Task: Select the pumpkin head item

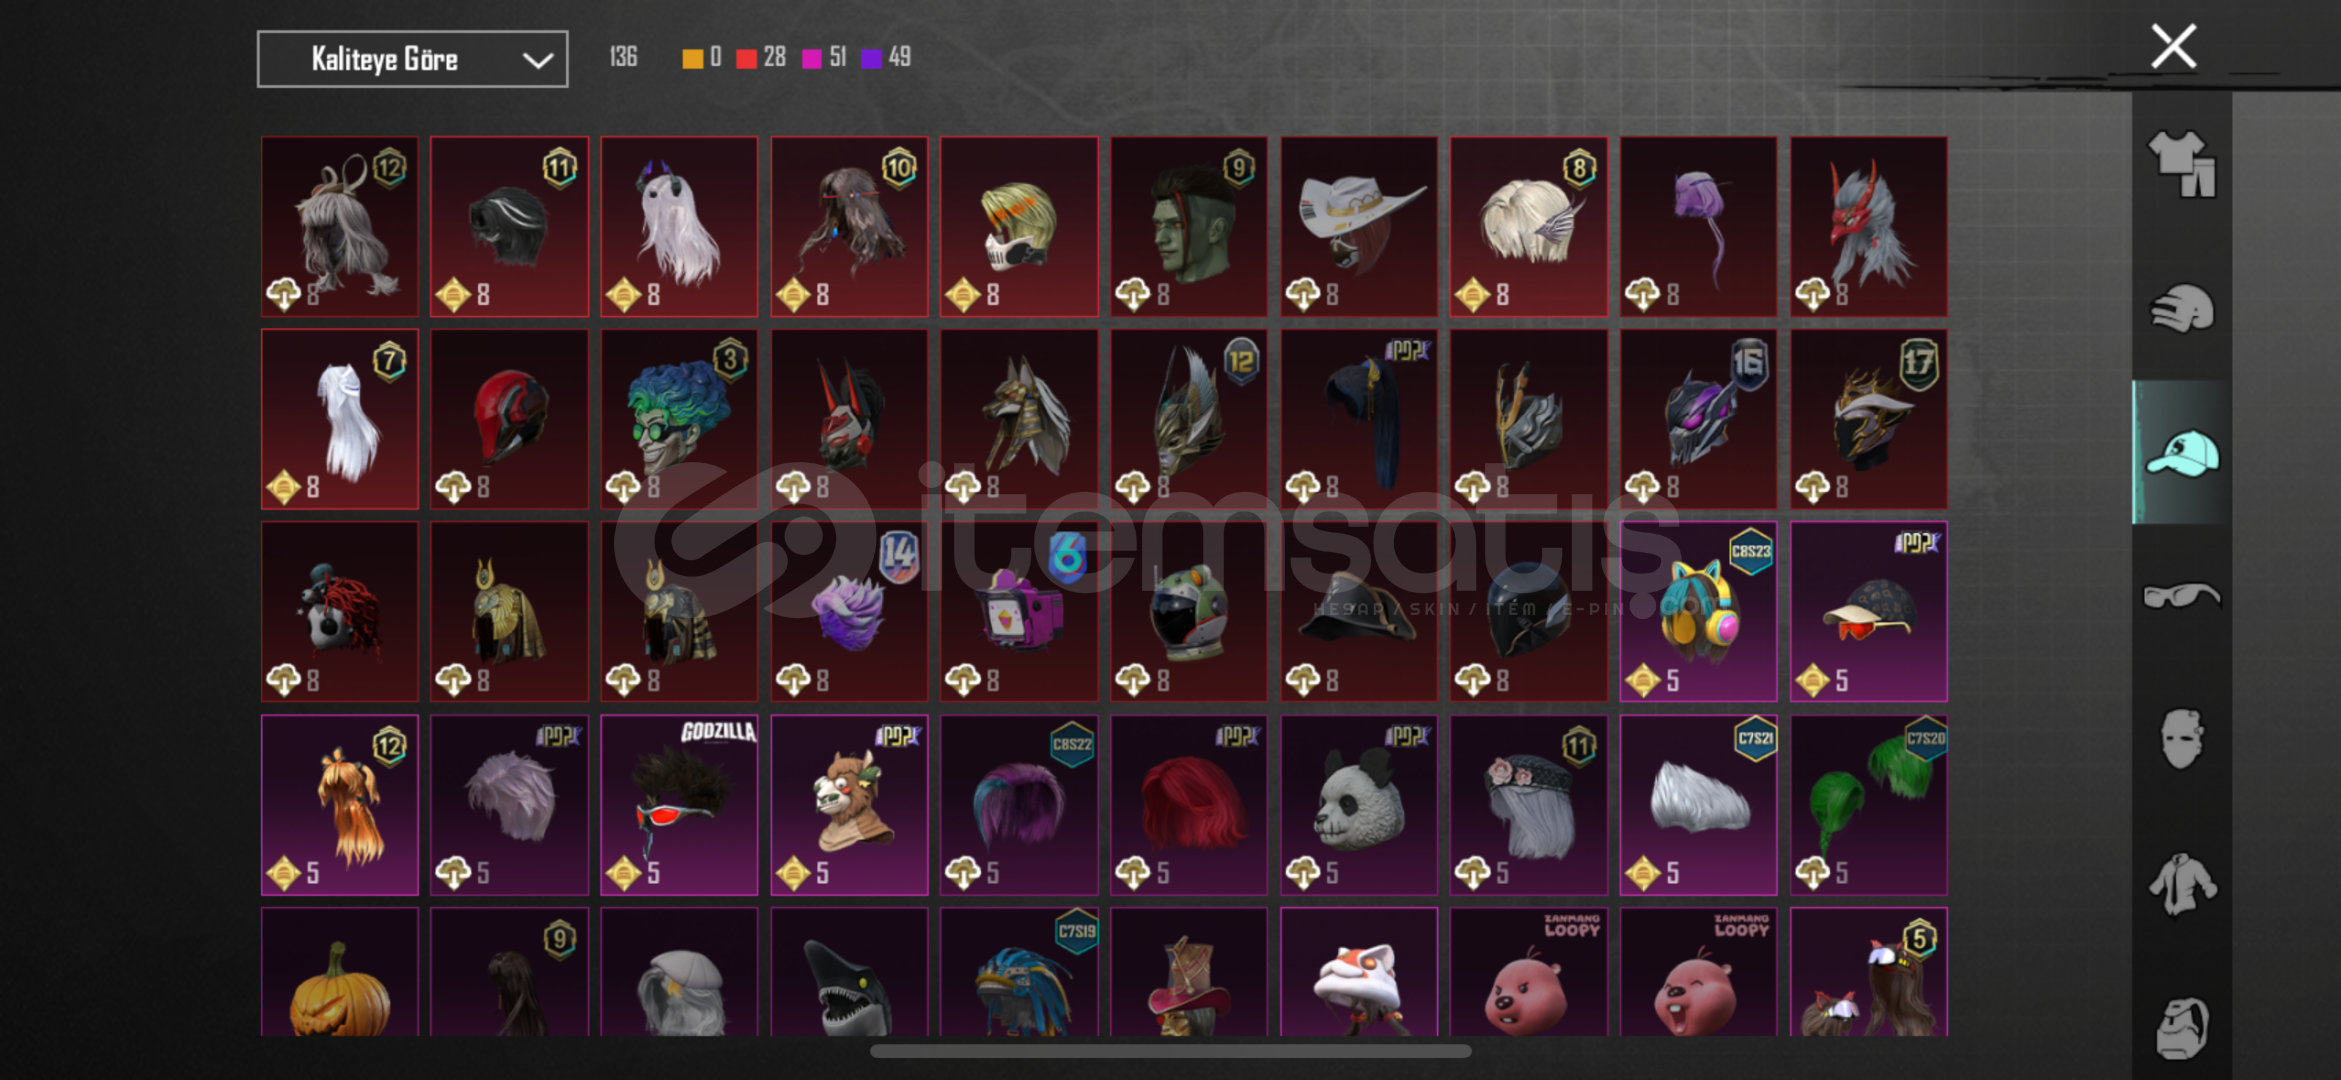Action: pyautogui.click(x=340, y=972)
